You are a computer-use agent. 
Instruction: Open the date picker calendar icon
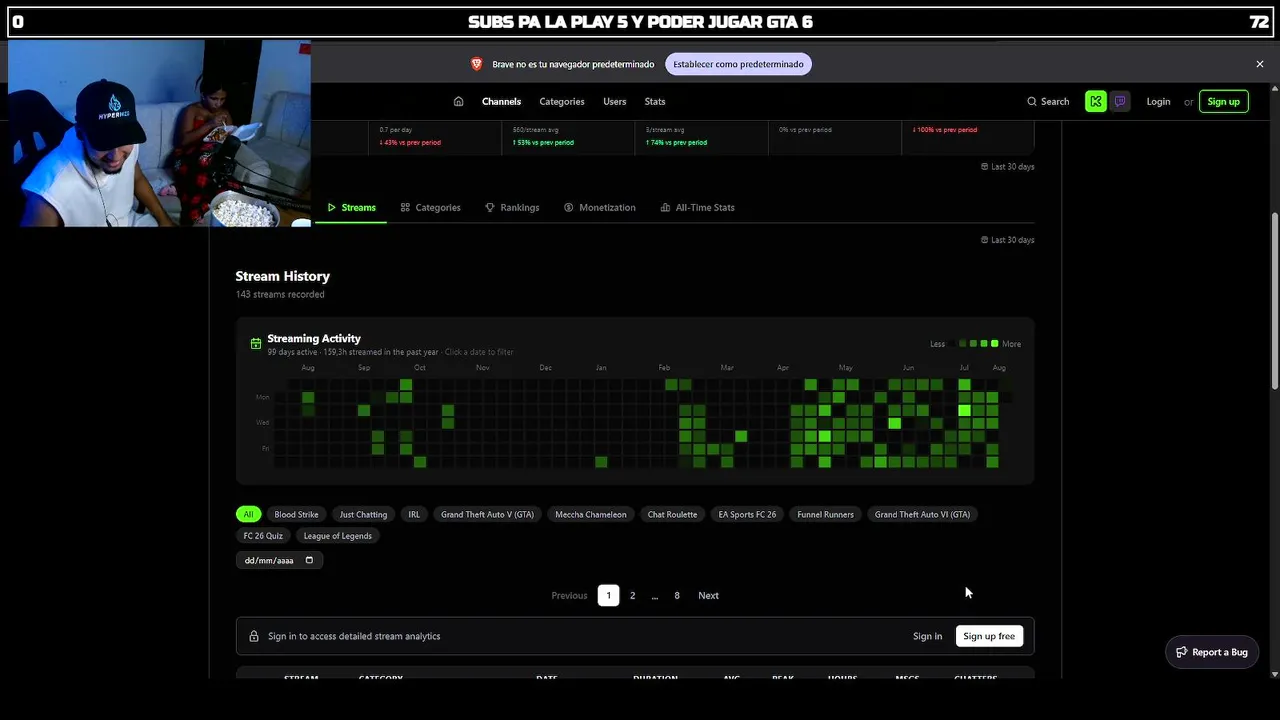309,560
